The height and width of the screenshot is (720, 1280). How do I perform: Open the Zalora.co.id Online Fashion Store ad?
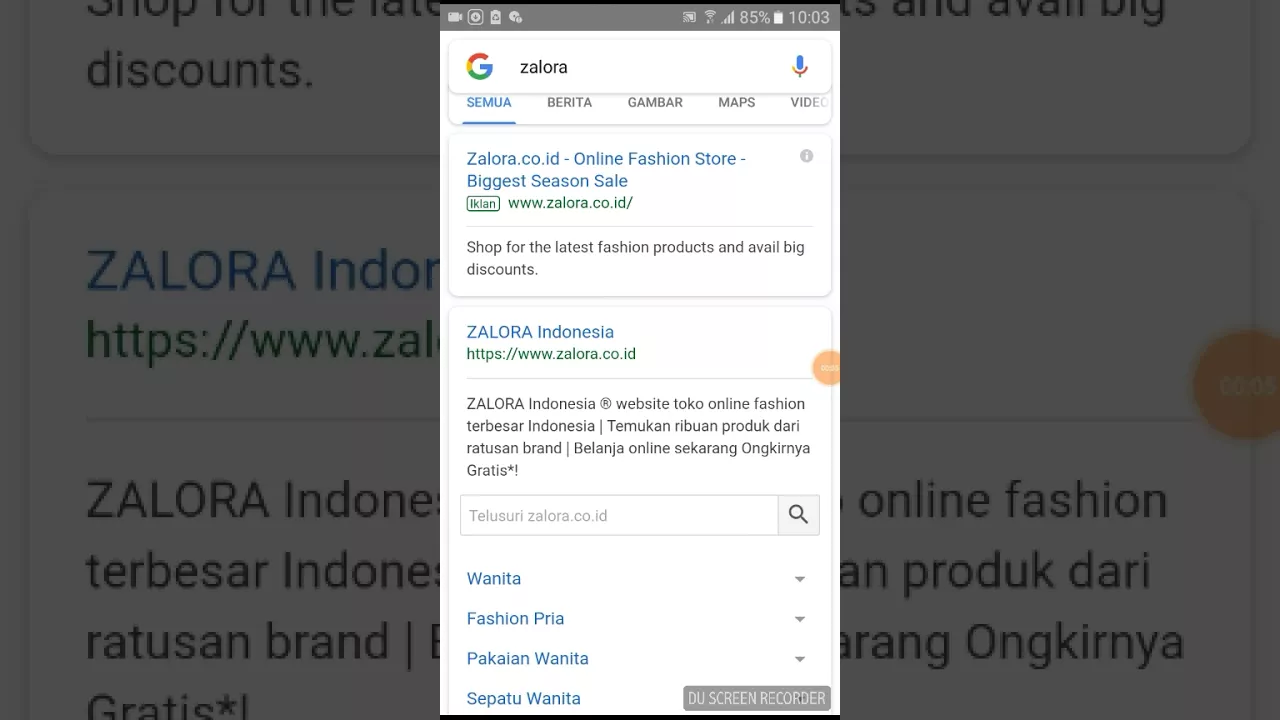606,169
